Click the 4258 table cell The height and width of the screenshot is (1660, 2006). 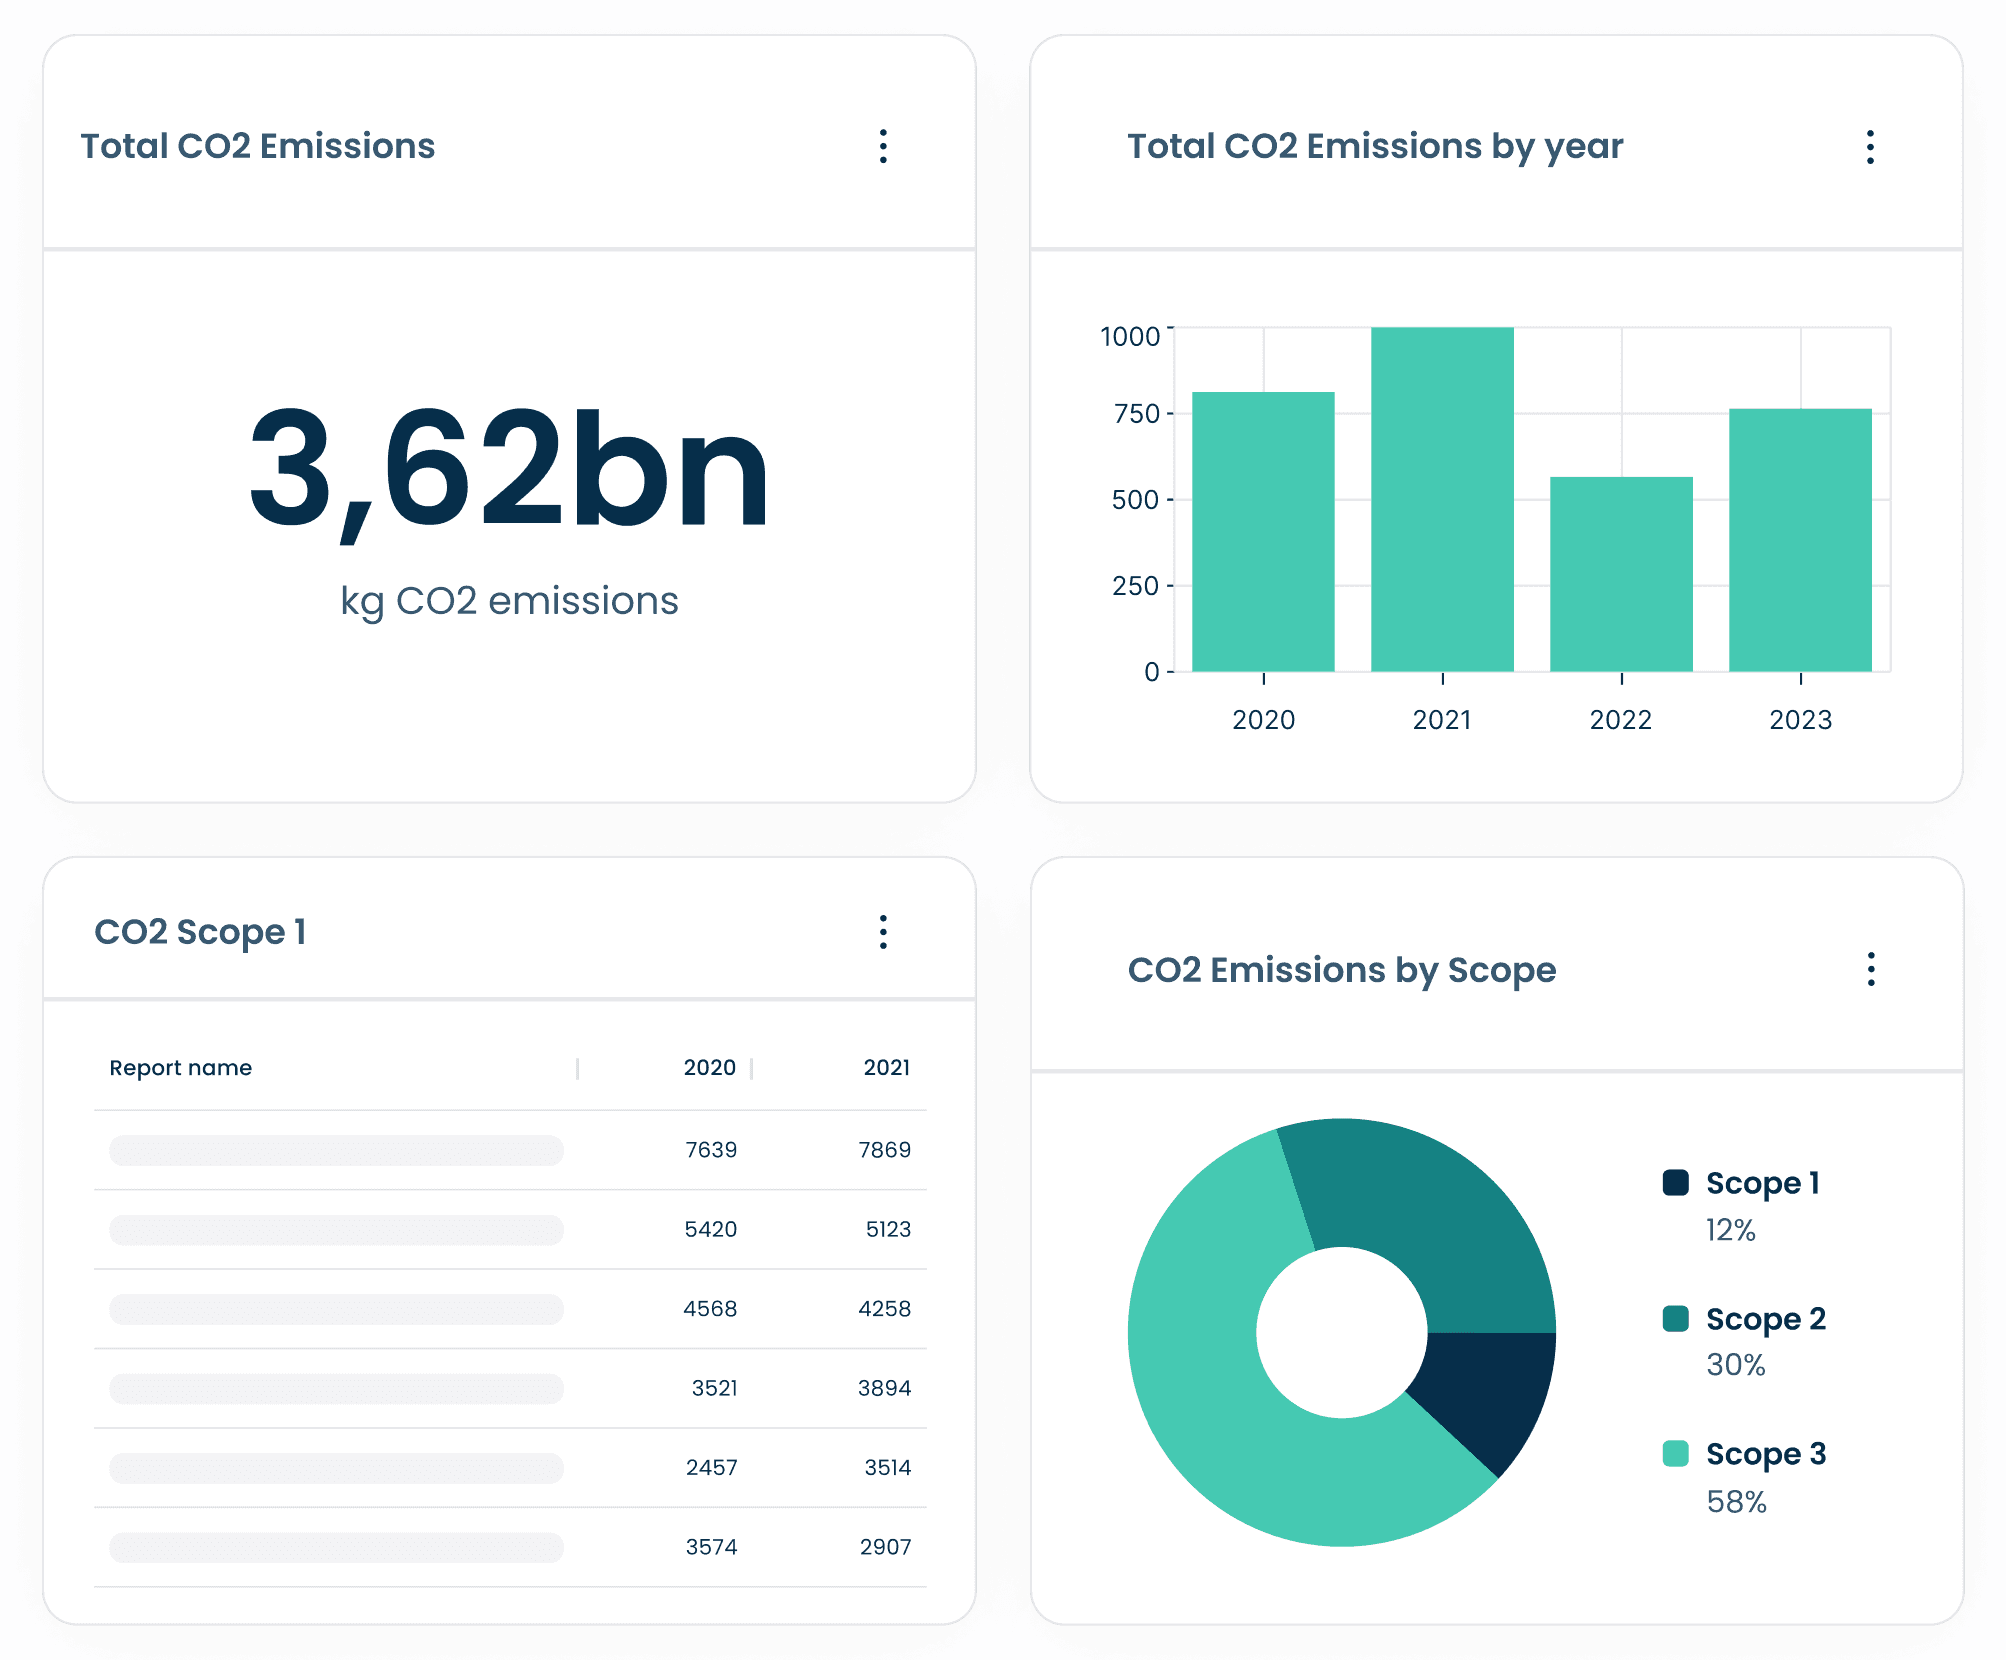885,1309
